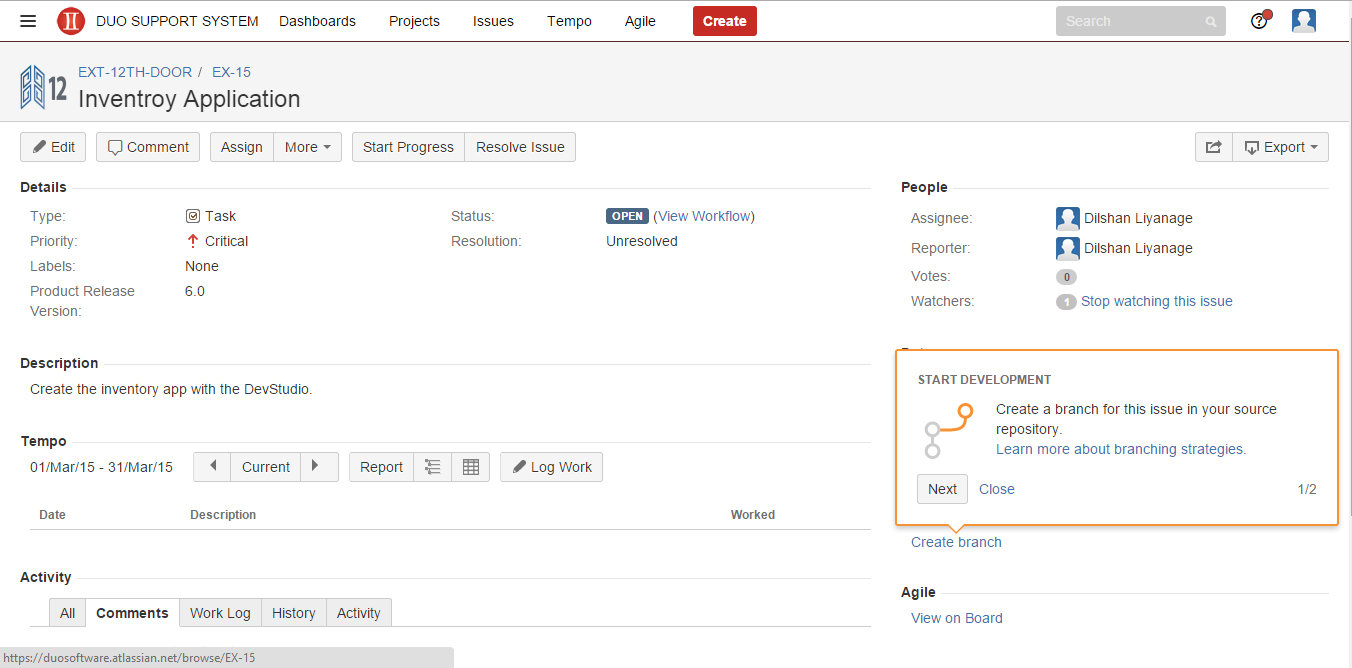Screen dimensions: 1352x668
Task: Click the Unresolved resolution value
Action: pyautogui.click(x=642, y=241)
